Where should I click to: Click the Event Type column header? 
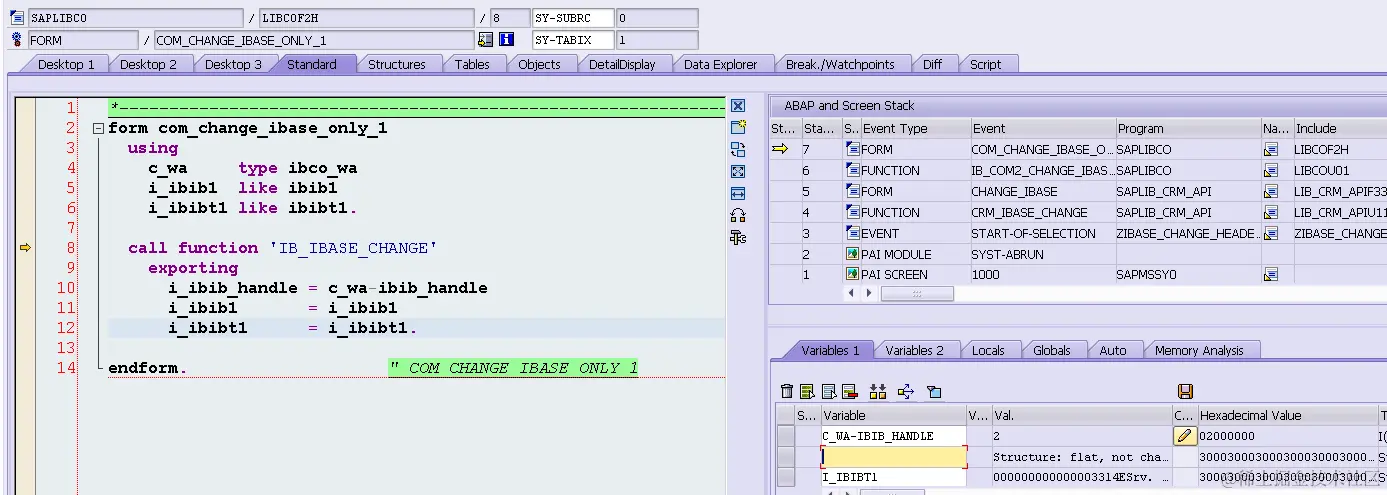[915, 128]
